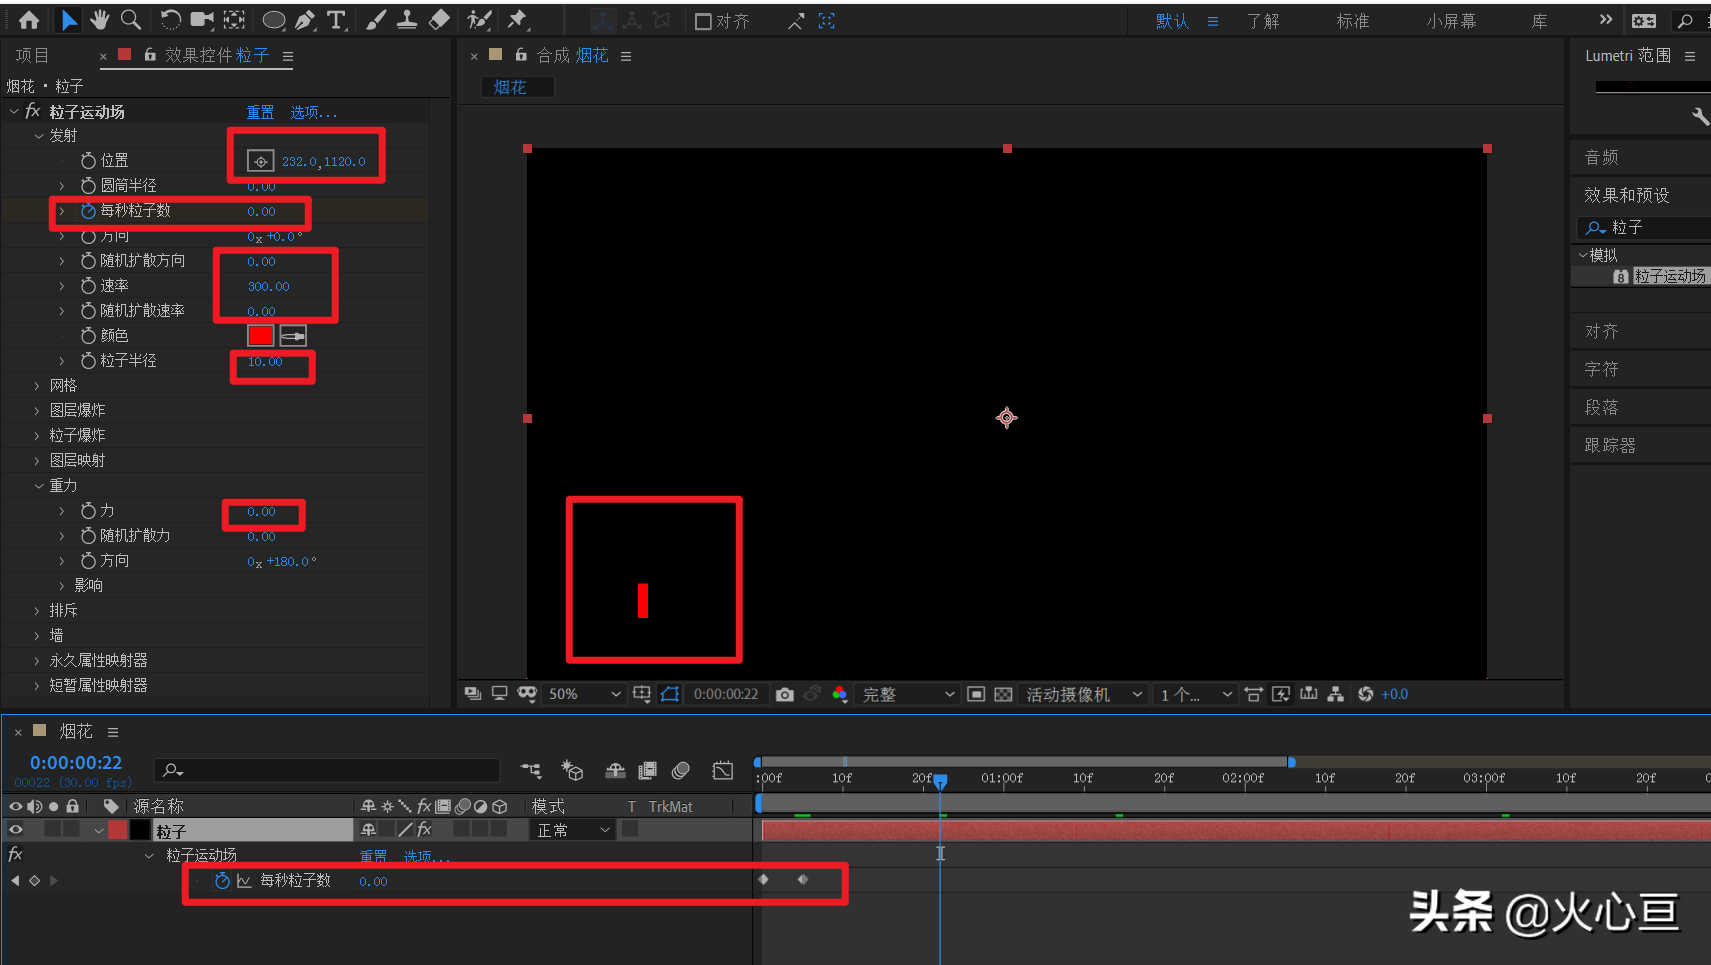Click the Home icon in toolbar
Screen dimensions: 1711x965
[x=29, y=20]
